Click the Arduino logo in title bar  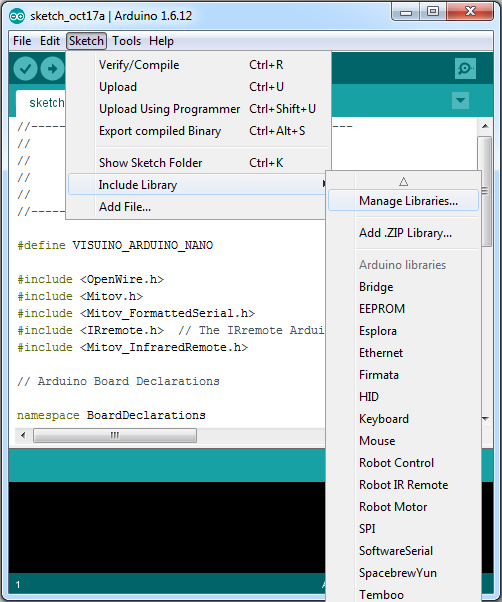point(17,16)
